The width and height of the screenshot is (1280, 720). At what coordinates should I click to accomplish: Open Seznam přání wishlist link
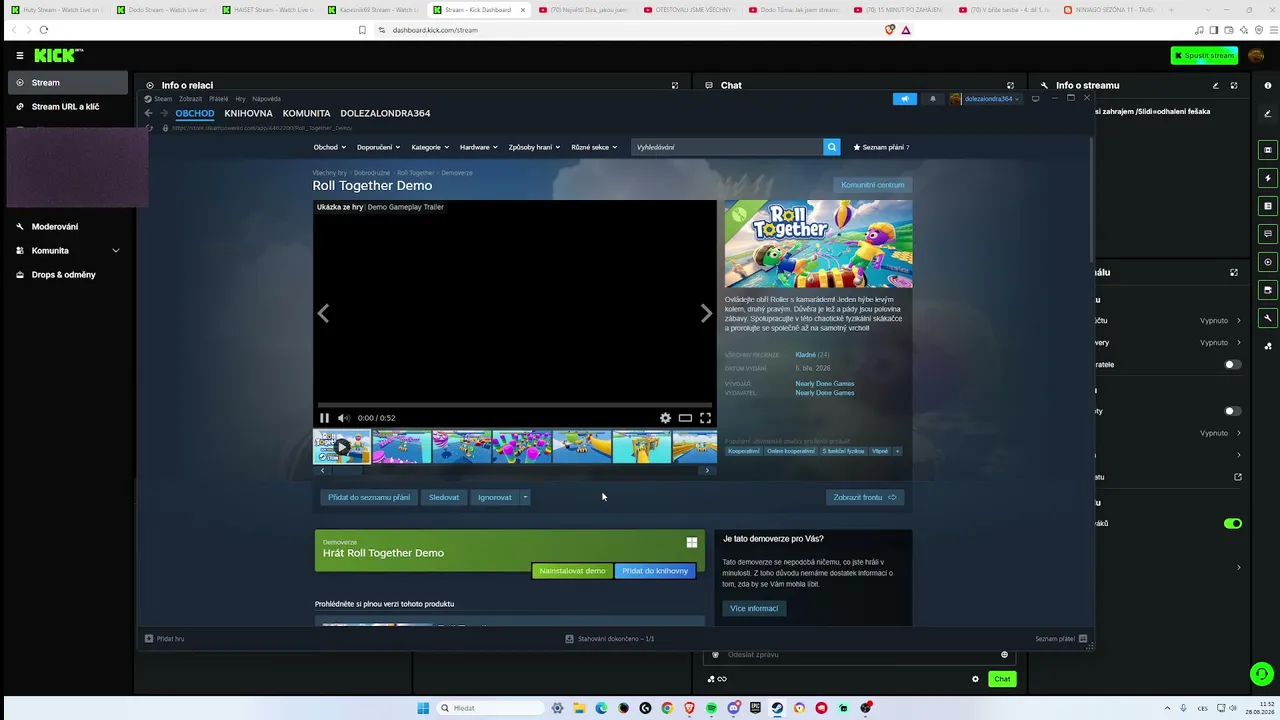click(x=881, y=147)
